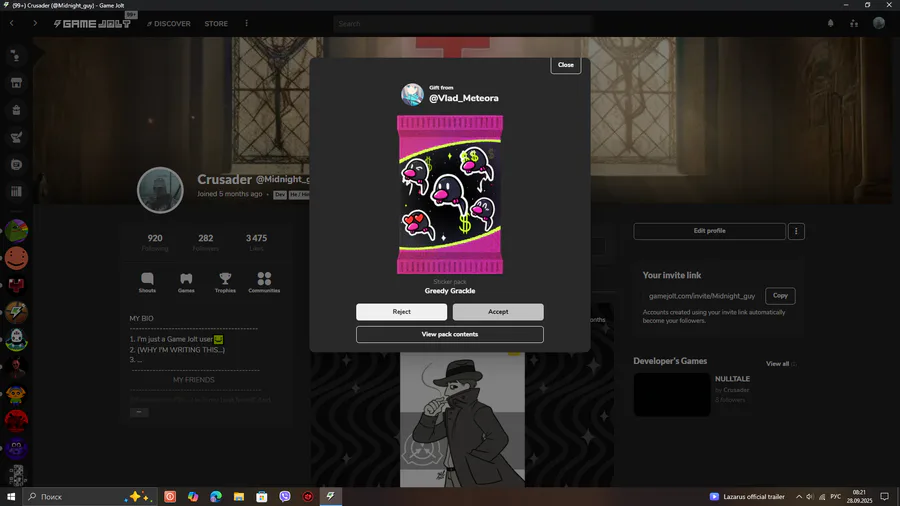This screenshot has width=900, height=506.
Task: Open the Store tab
Action: [x=216, y=24]
